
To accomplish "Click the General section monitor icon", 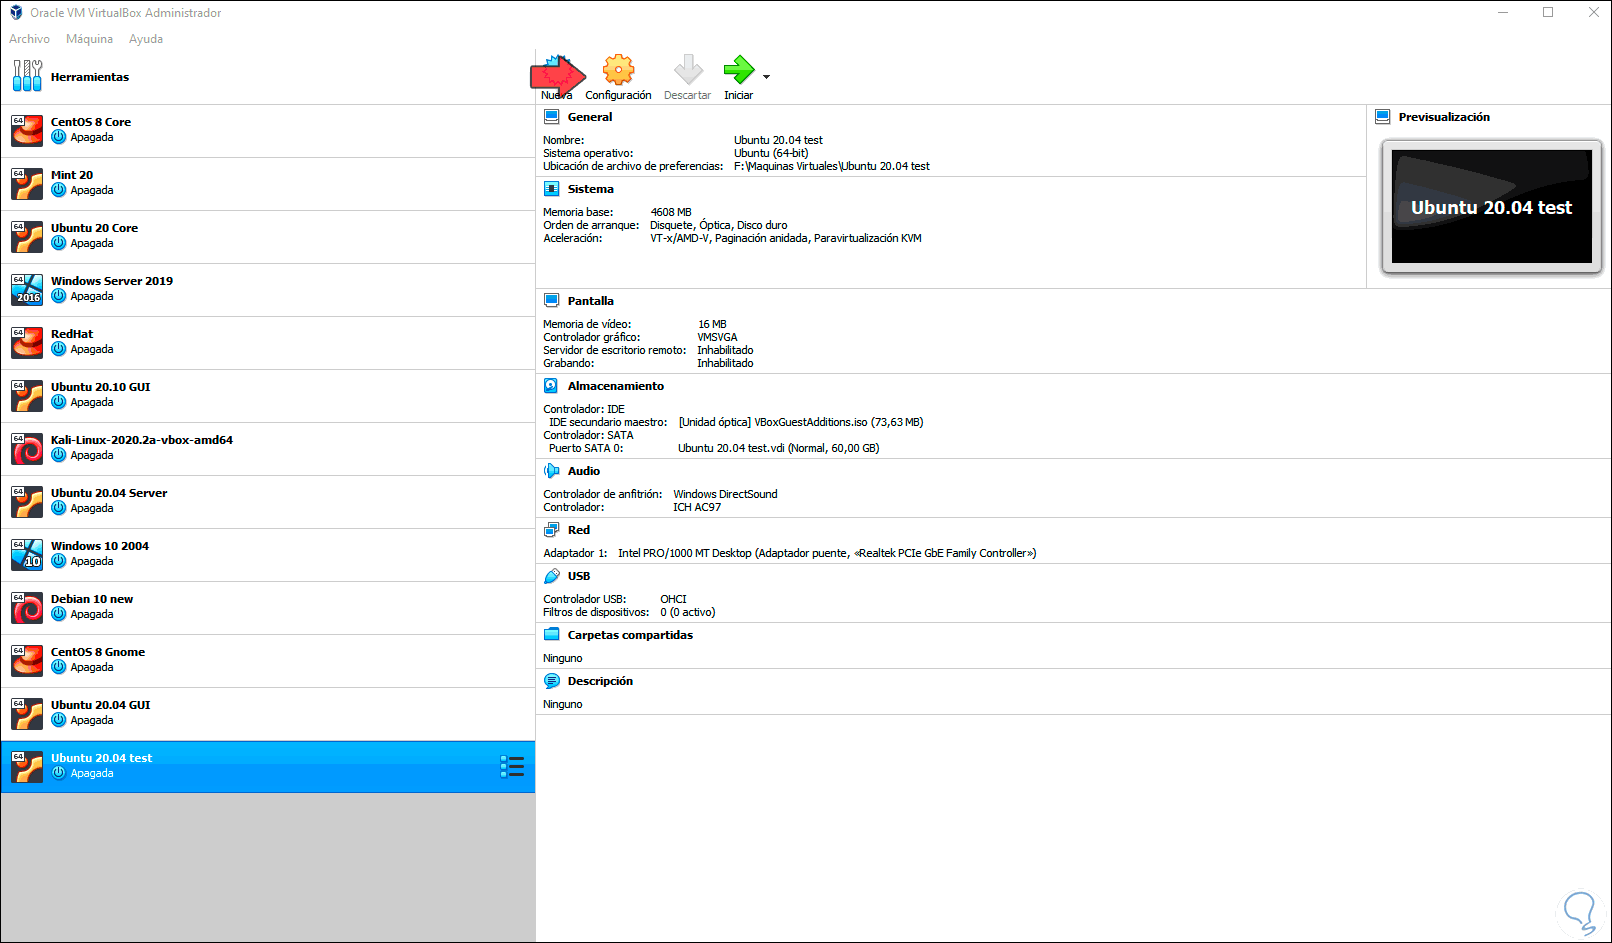I will coord(551,117).
